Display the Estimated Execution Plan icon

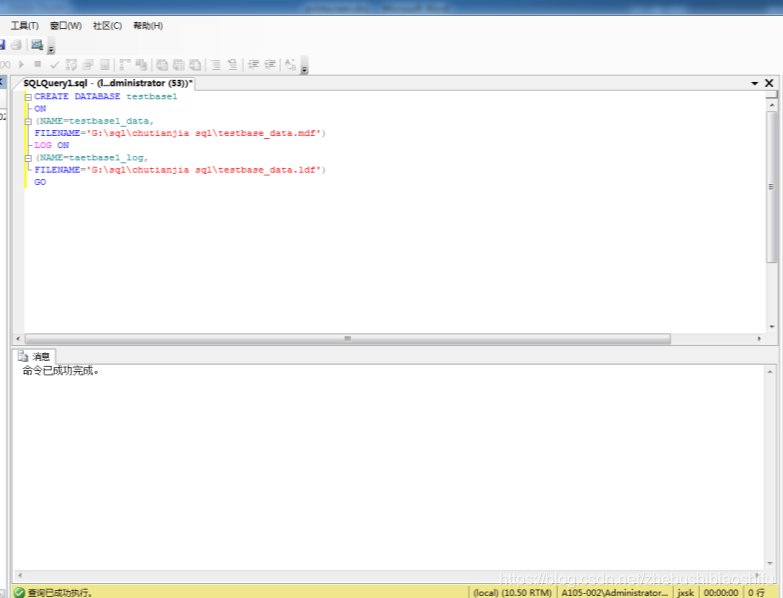click(x=71, y=64)
